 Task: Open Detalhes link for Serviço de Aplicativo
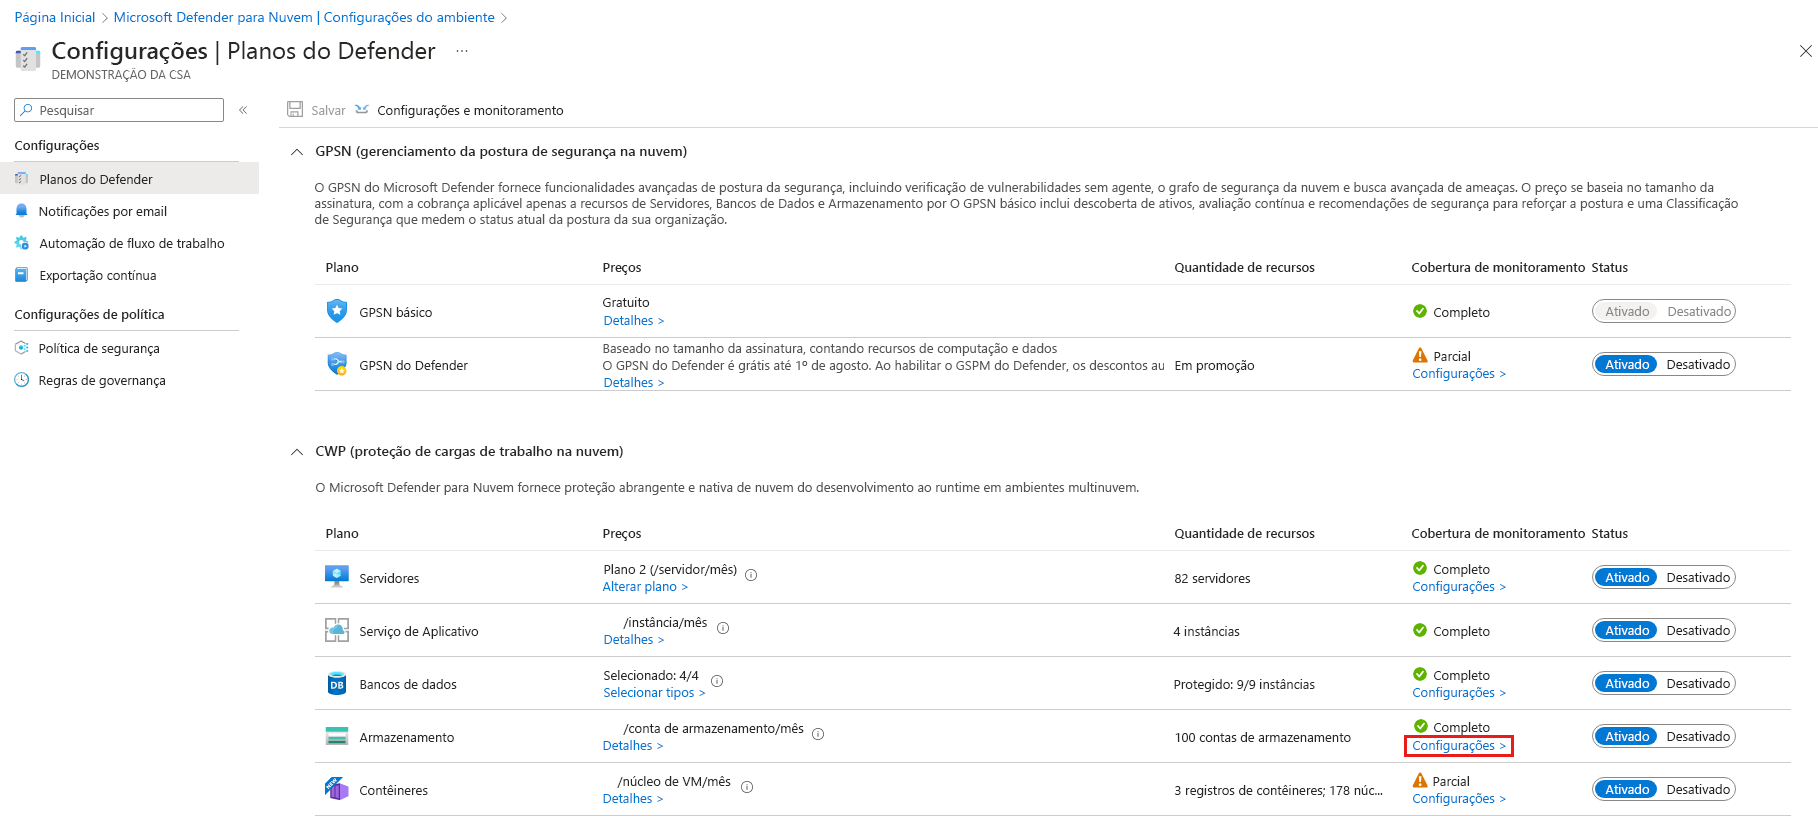633,639
